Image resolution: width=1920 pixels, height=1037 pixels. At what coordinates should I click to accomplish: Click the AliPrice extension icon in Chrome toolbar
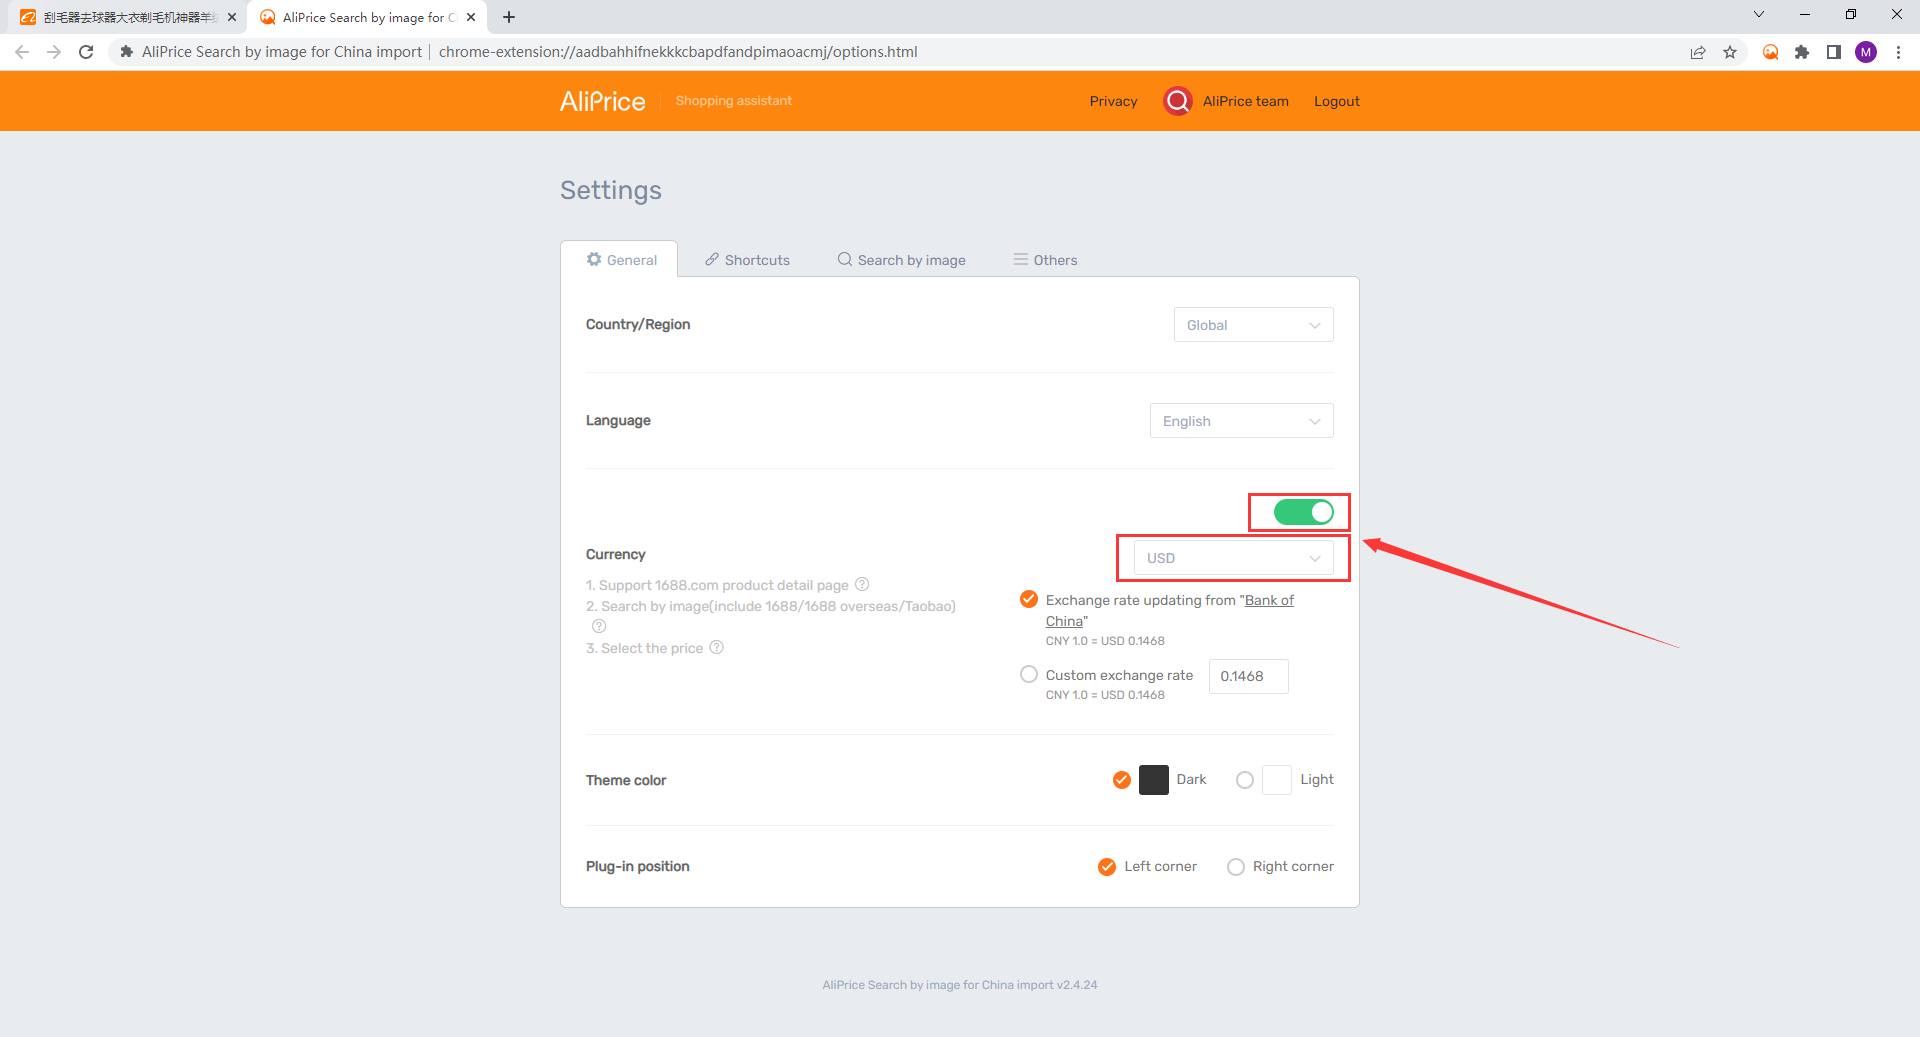point(1770,52)
